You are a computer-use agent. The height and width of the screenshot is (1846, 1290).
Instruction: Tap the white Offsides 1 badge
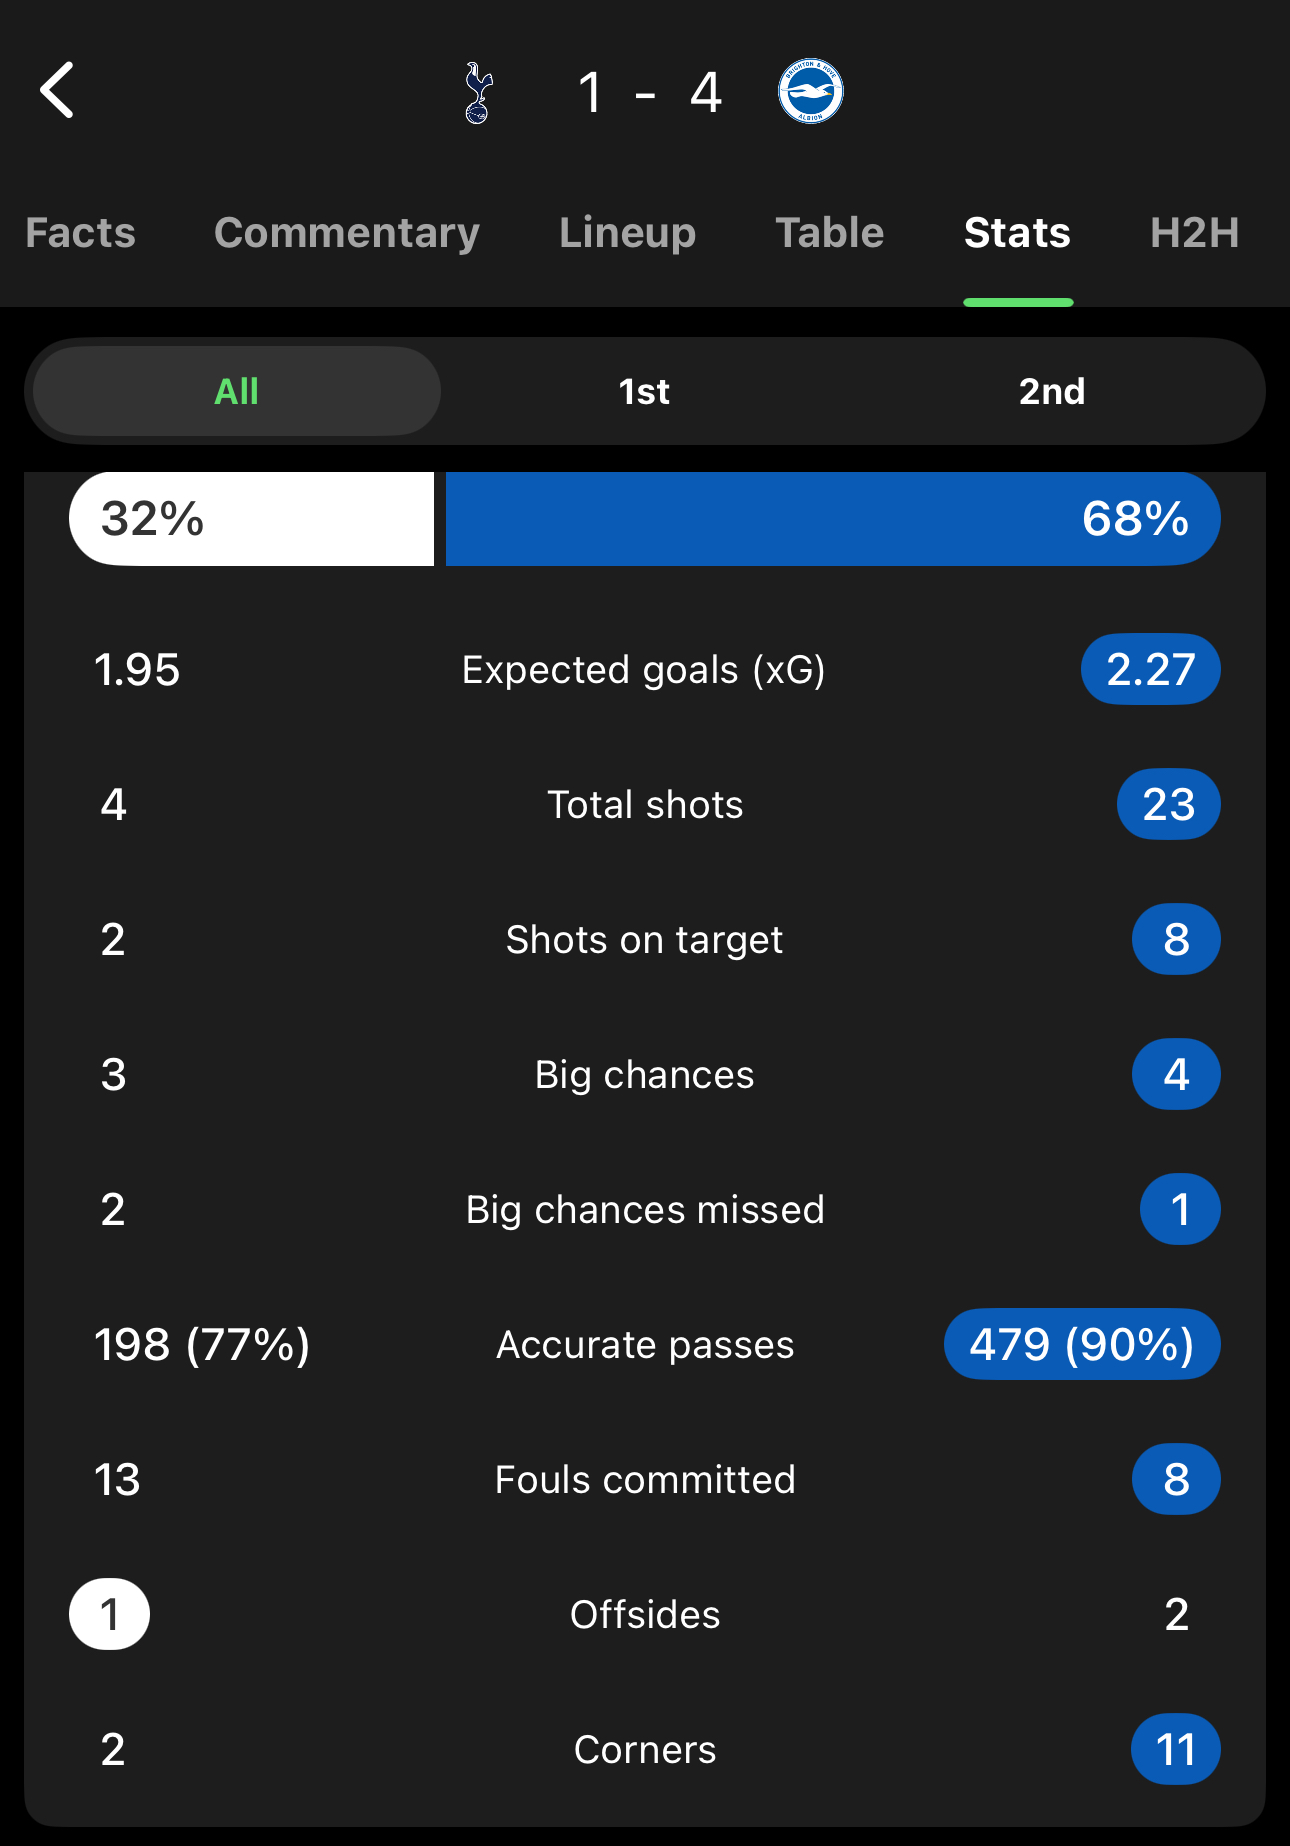[x=110, y=1614]
